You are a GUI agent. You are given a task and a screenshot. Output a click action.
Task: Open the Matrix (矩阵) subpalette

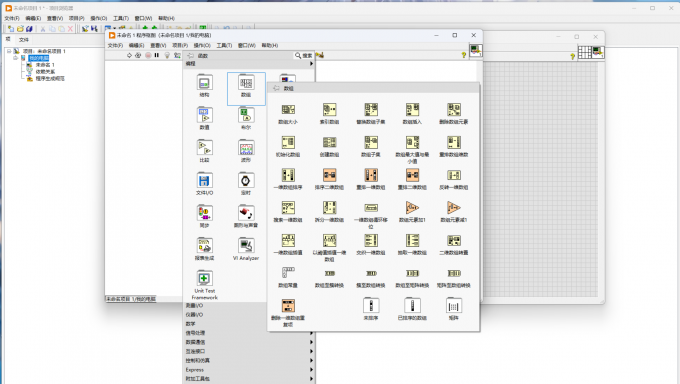(454, 310)
